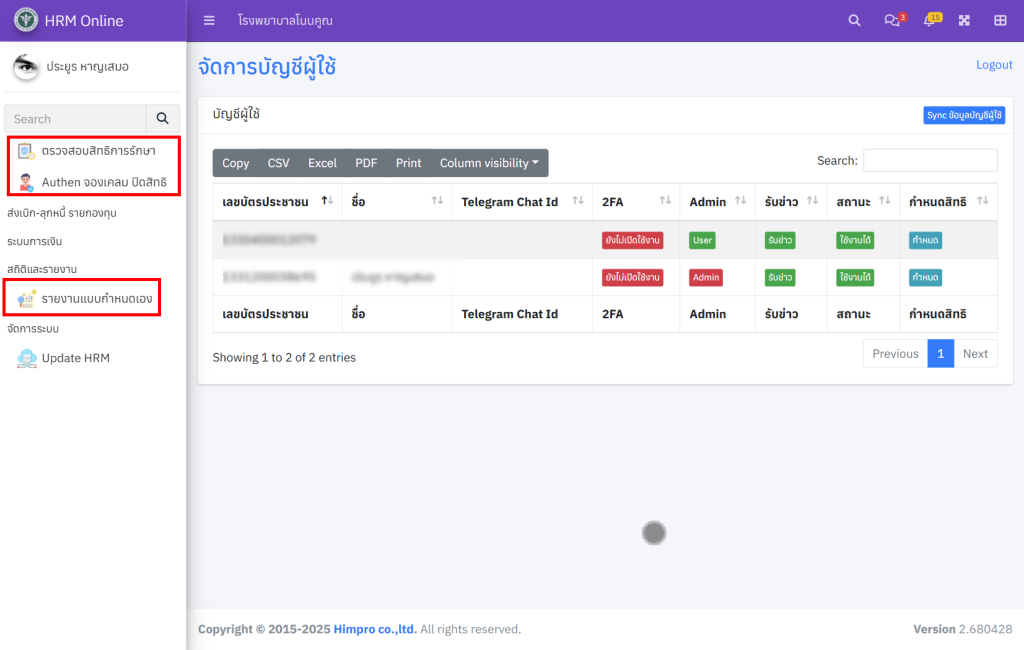Image resolution: width=1024 pixels, height=650 pixels.
Task: Toggle the red Admin badge in second row
Action: pyautogui.click(x=706, y=277)
